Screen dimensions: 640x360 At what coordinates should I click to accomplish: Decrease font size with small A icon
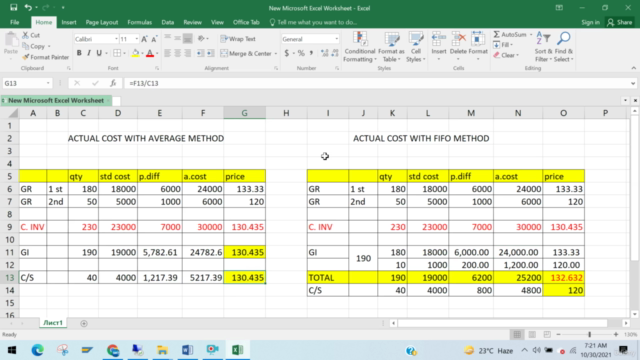point(154,39)
